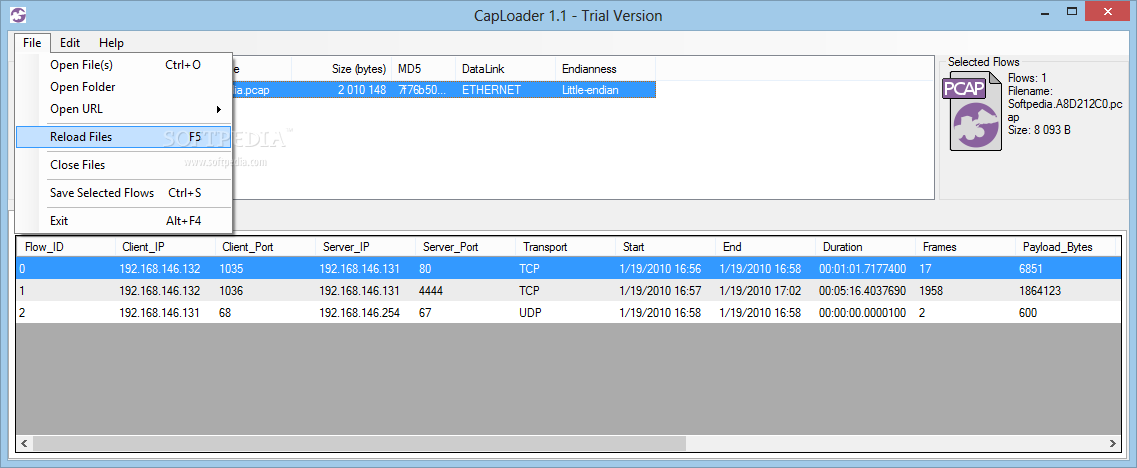Click server IP 192.168.146.254 cell
This screenshot has height=468, width=1137.
(360, 313)
